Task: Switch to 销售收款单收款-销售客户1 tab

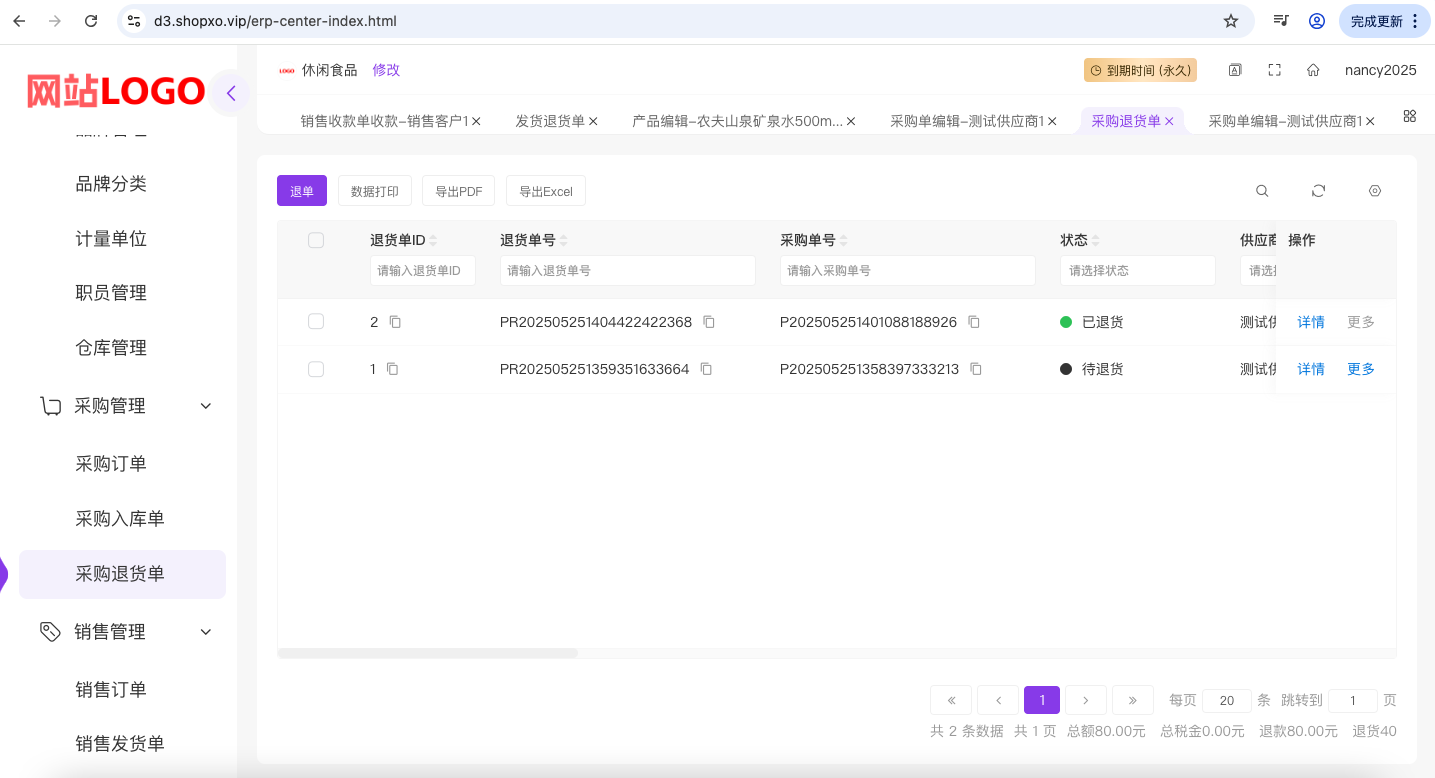Action: point(384,121)
